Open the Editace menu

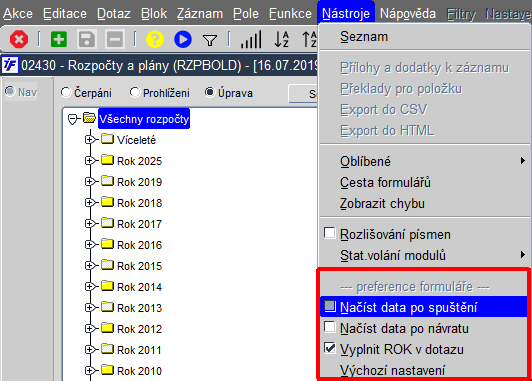(65, 14)
